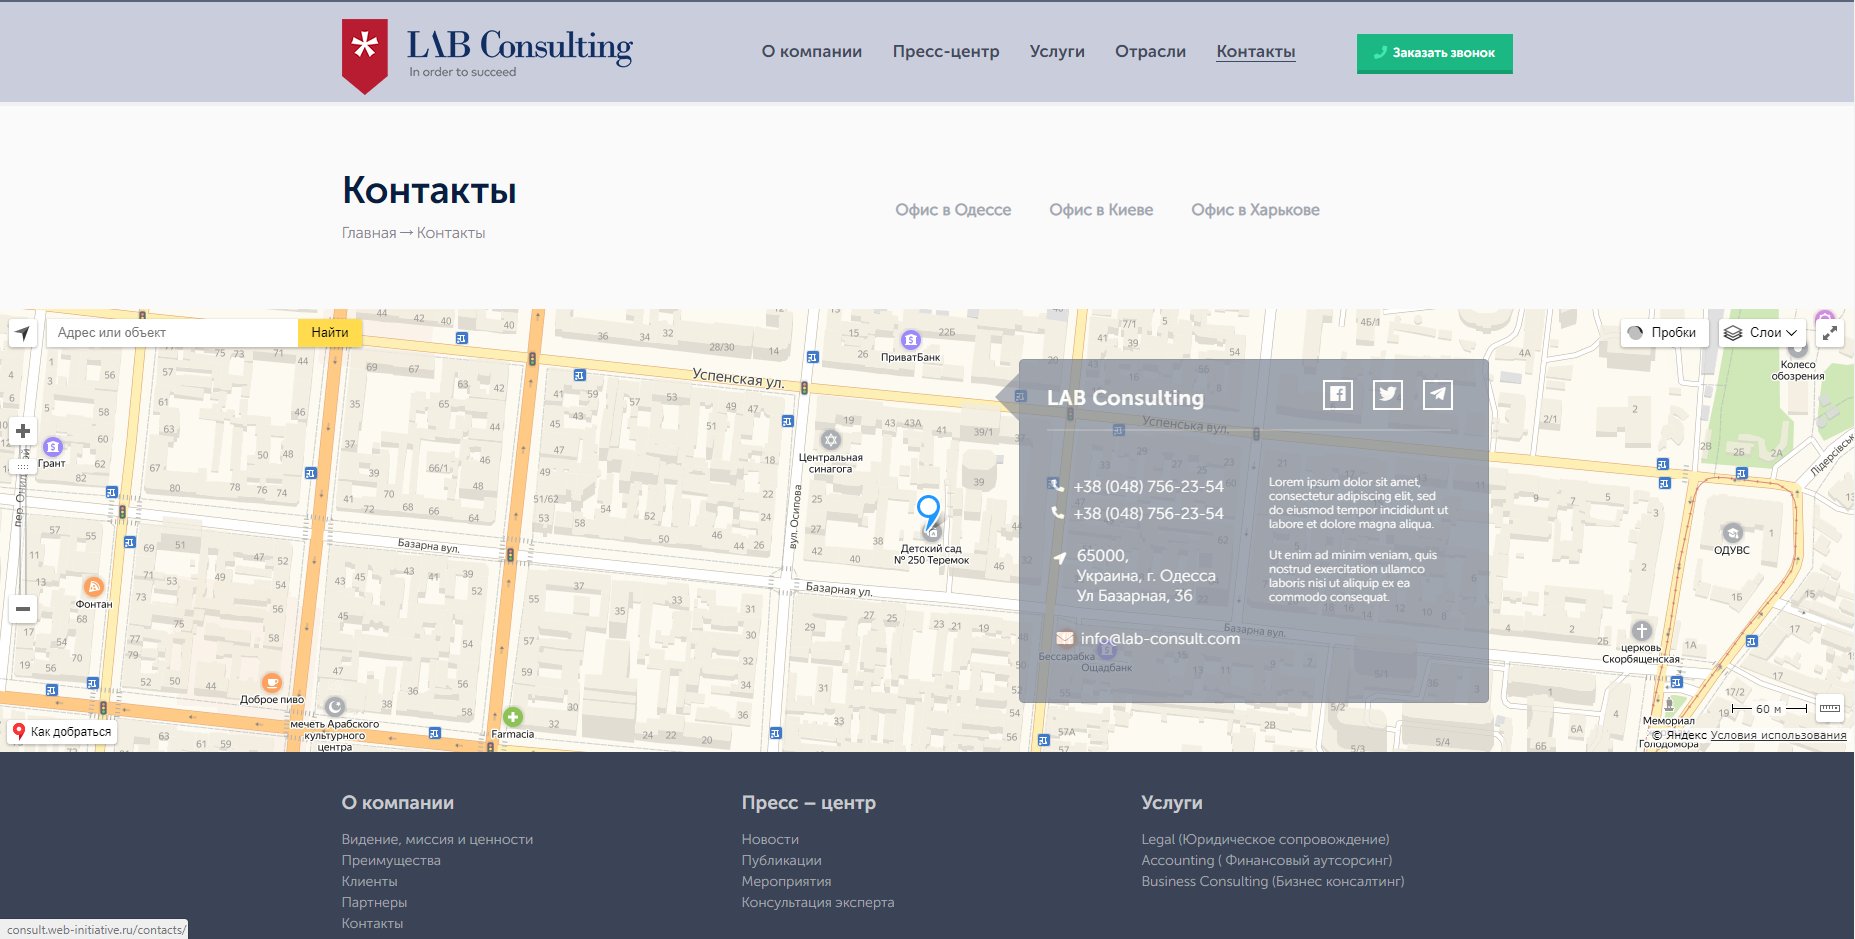Toggle the Пробки traffic layer
1855x939 pixels.
[1664, 333]
